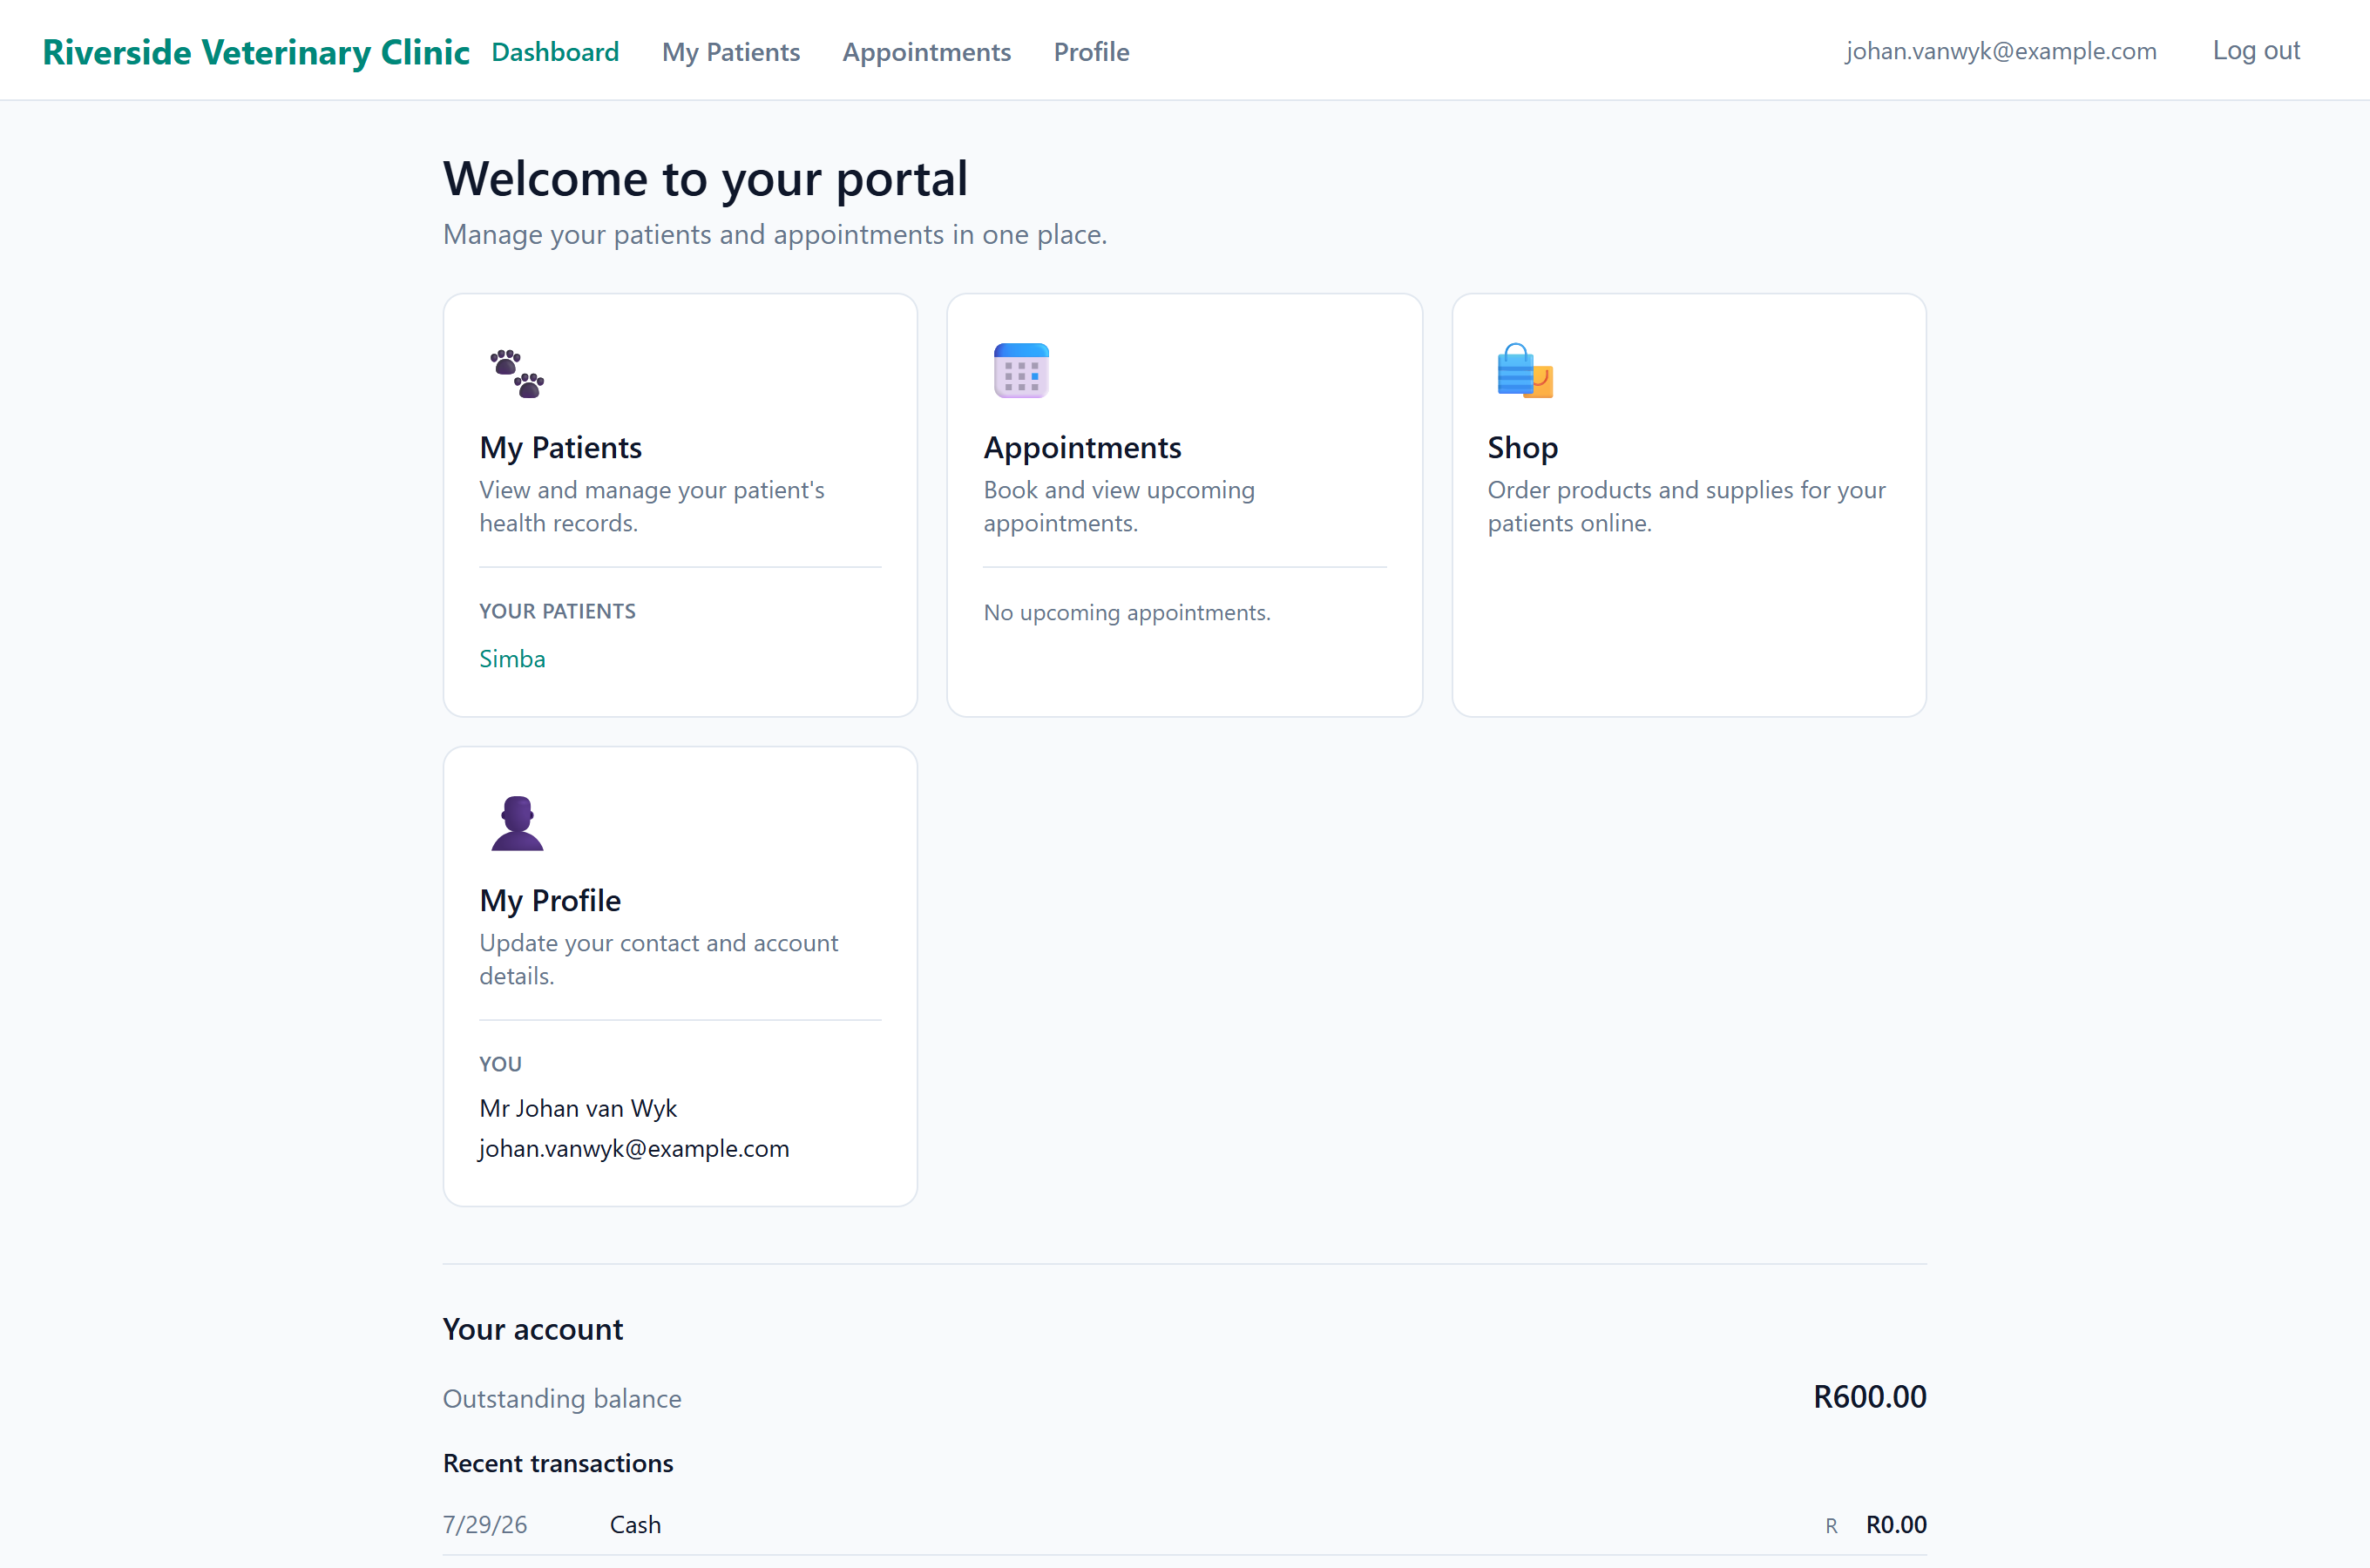The image size is (2370, 1568).
Task: Click the paw prints icon
Action: pos(517,373)
